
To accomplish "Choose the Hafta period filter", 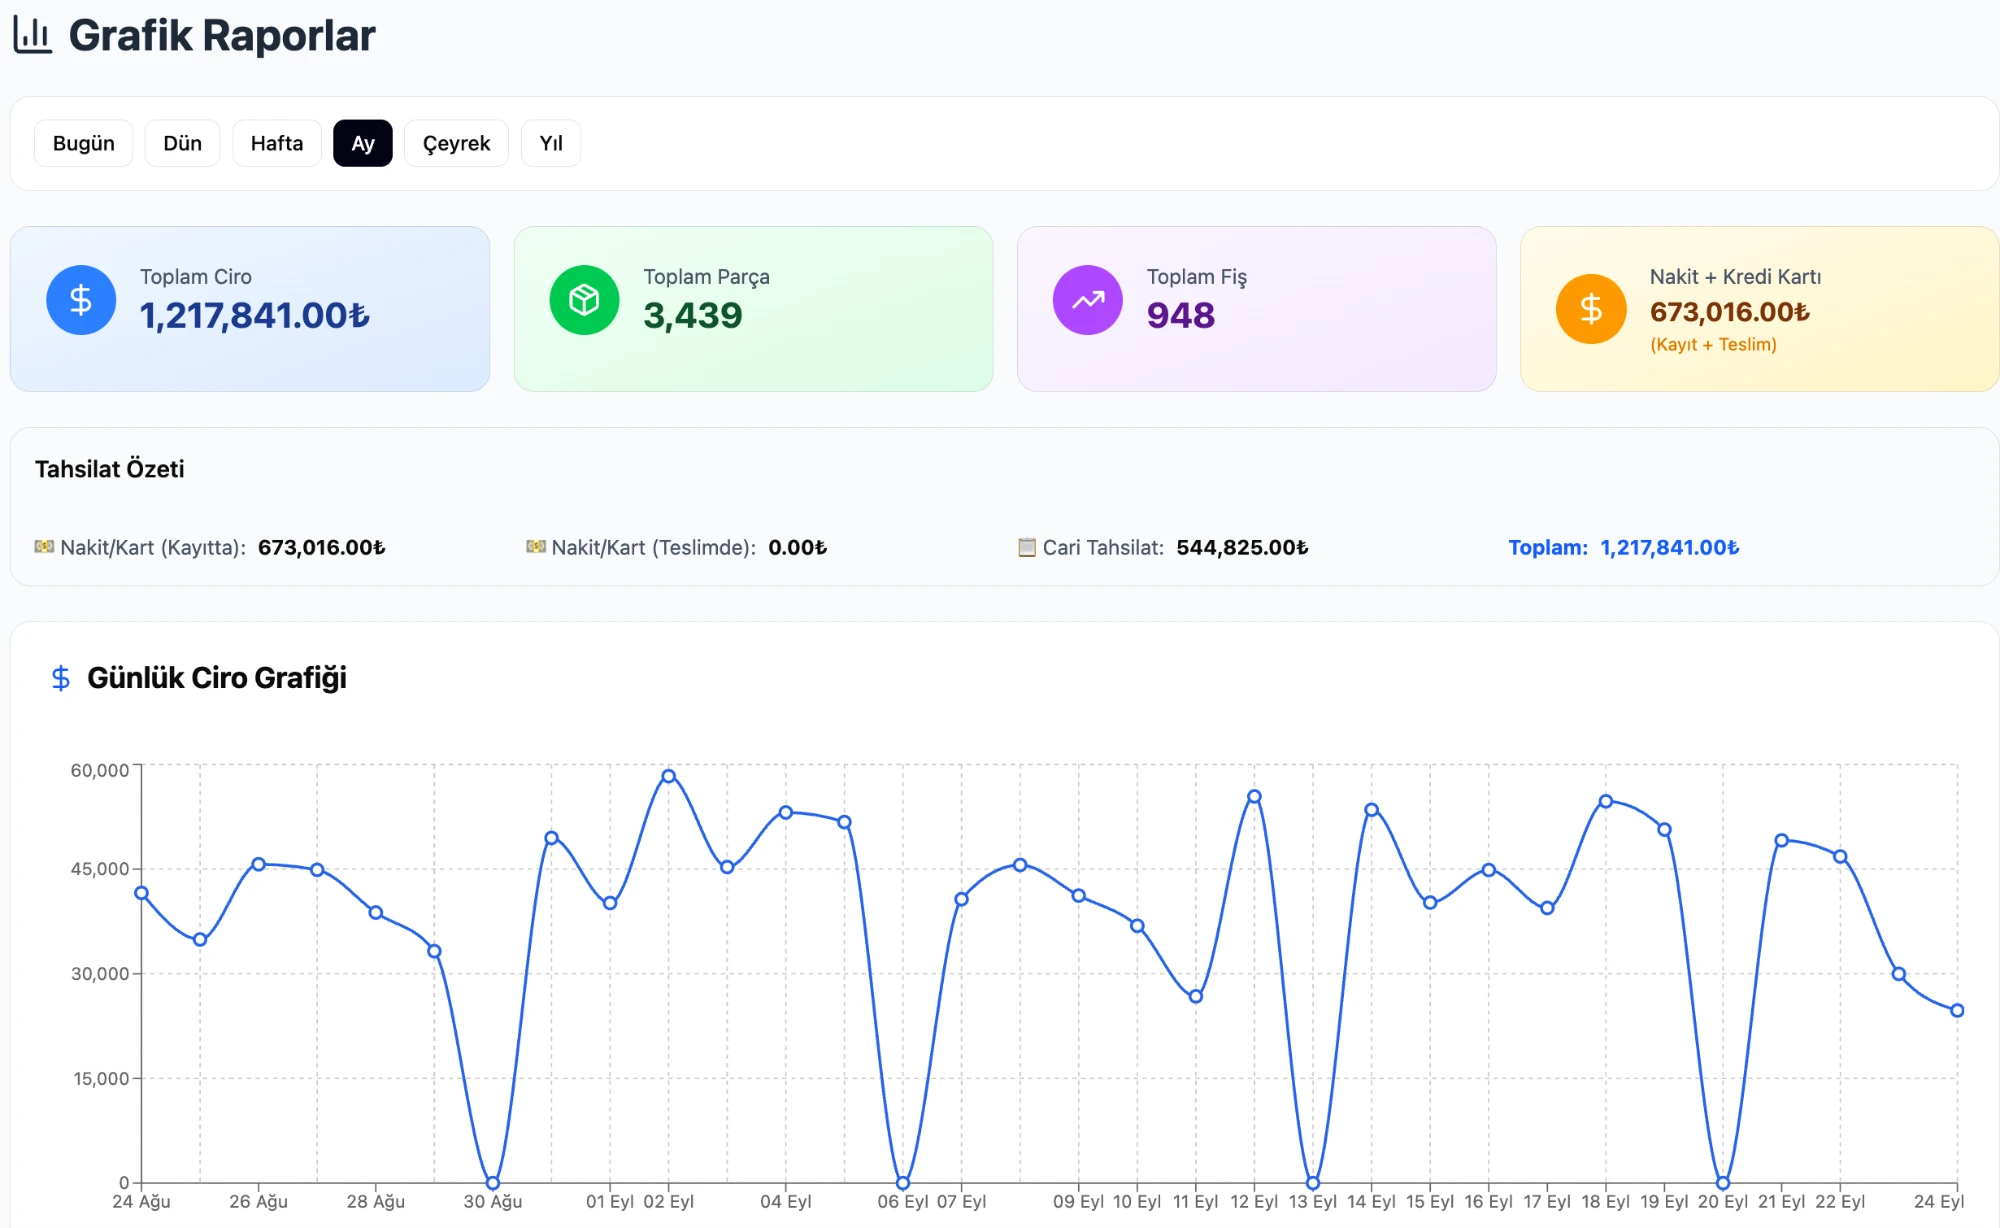I will (x=277, y=143).
